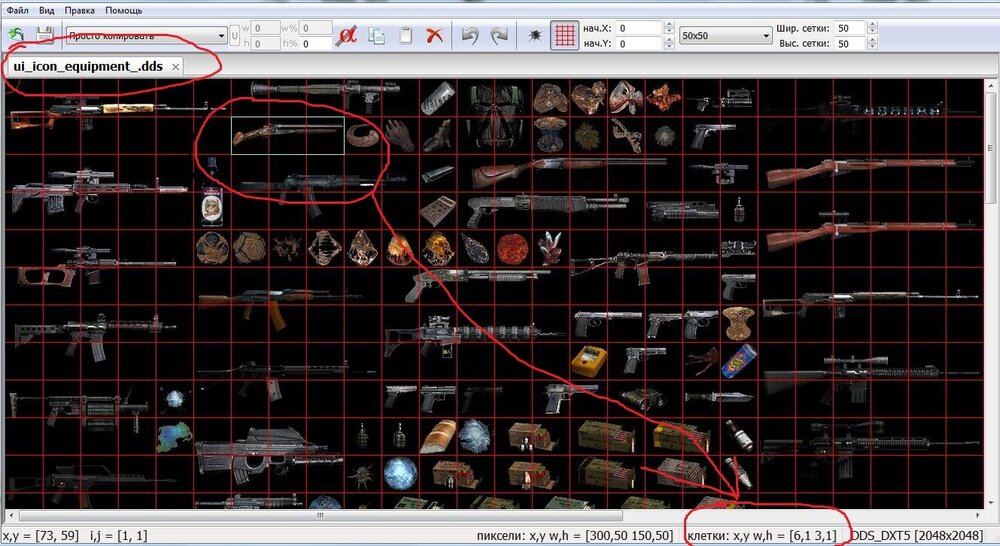Viewport: 1000px width, 546px height.
Task: Increase Шир. сетки with its up arrow
Action: point(872,25)
